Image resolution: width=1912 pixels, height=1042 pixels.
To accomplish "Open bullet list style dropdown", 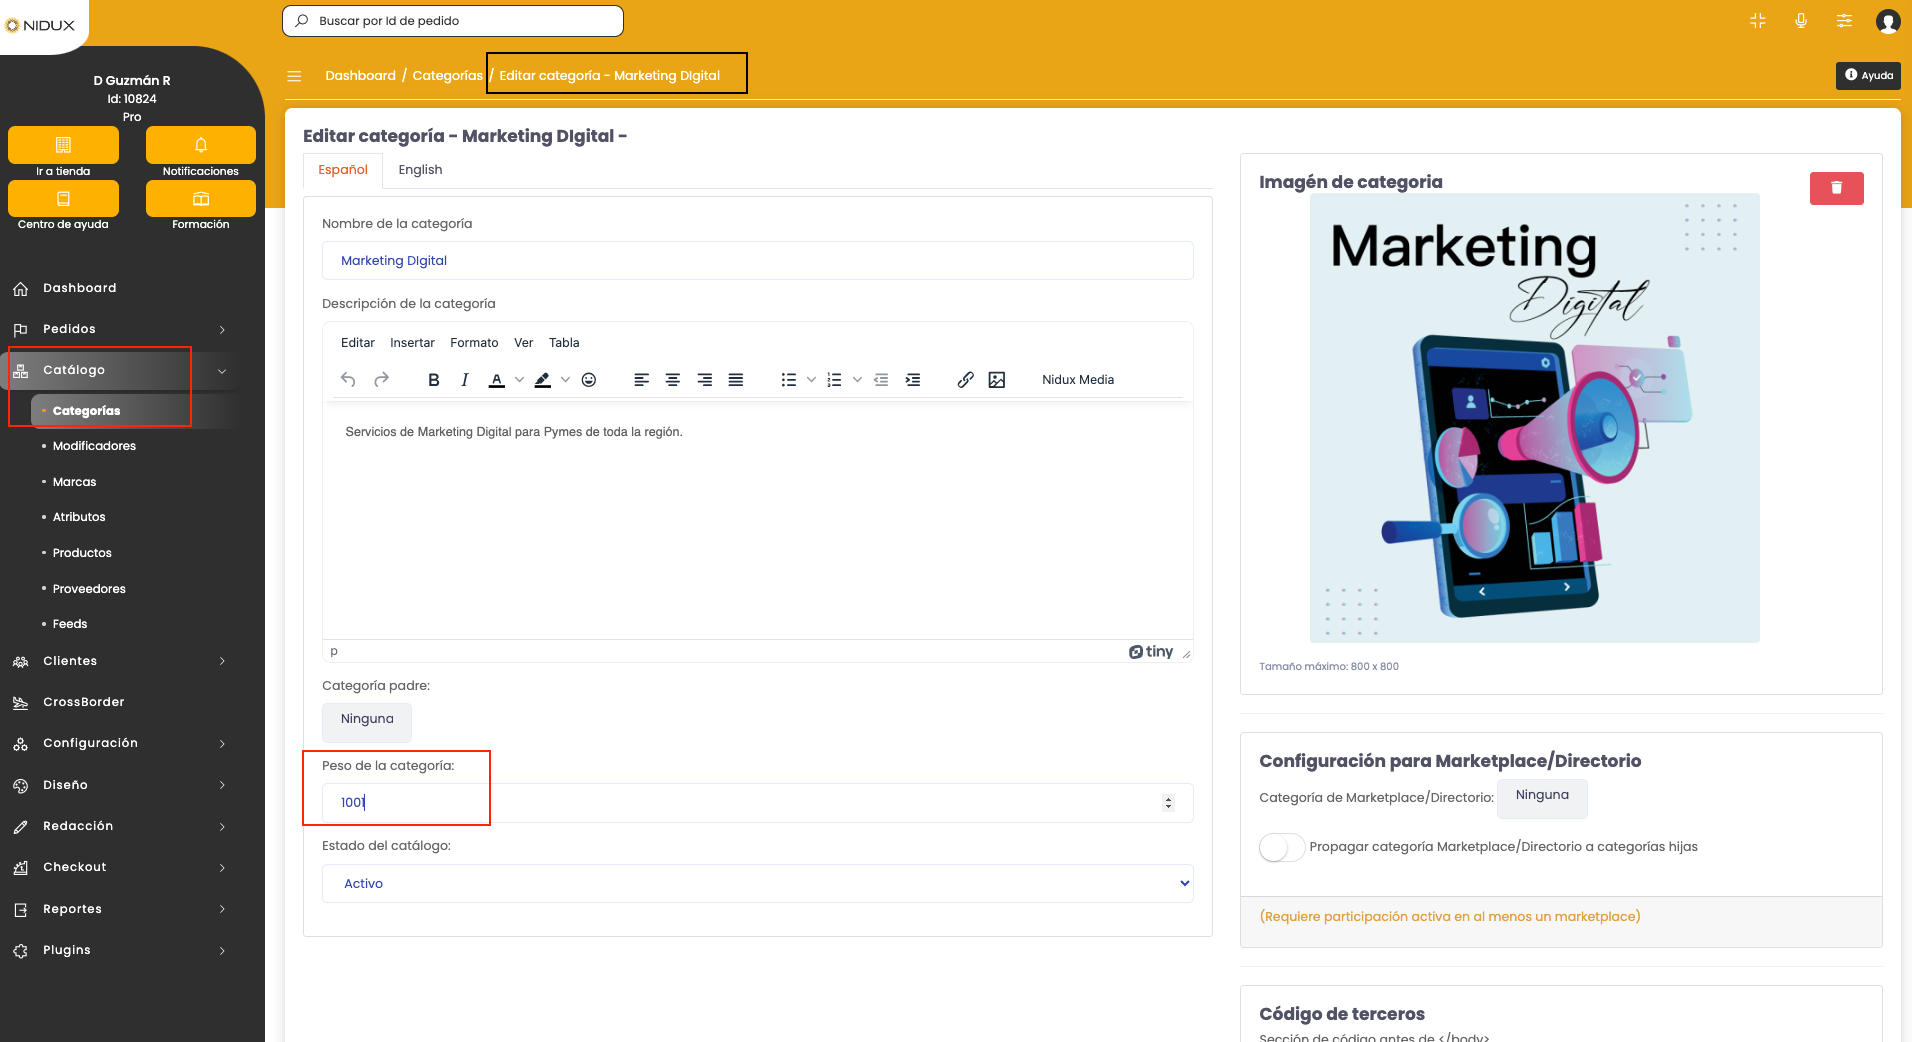I will (x=811, y=380).
